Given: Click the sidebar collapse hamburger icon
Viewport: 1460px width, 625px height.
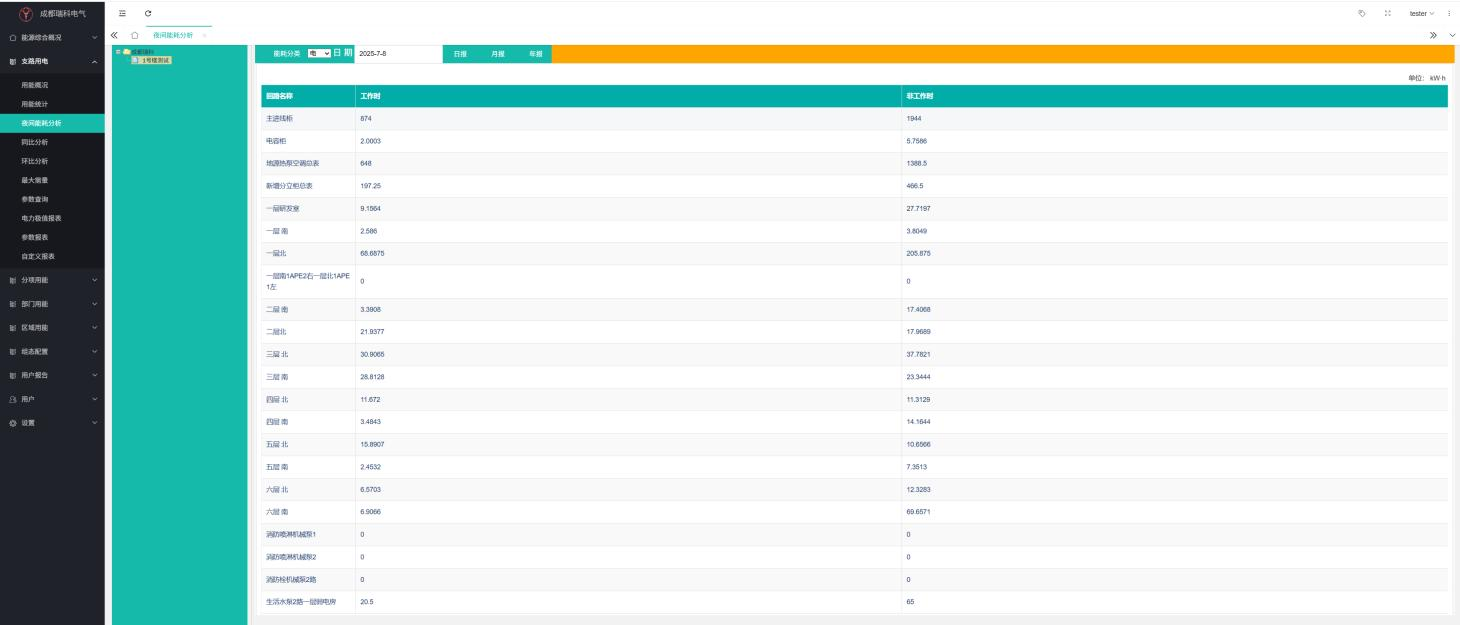Looking at the screenshot, I should pos(122,13).
